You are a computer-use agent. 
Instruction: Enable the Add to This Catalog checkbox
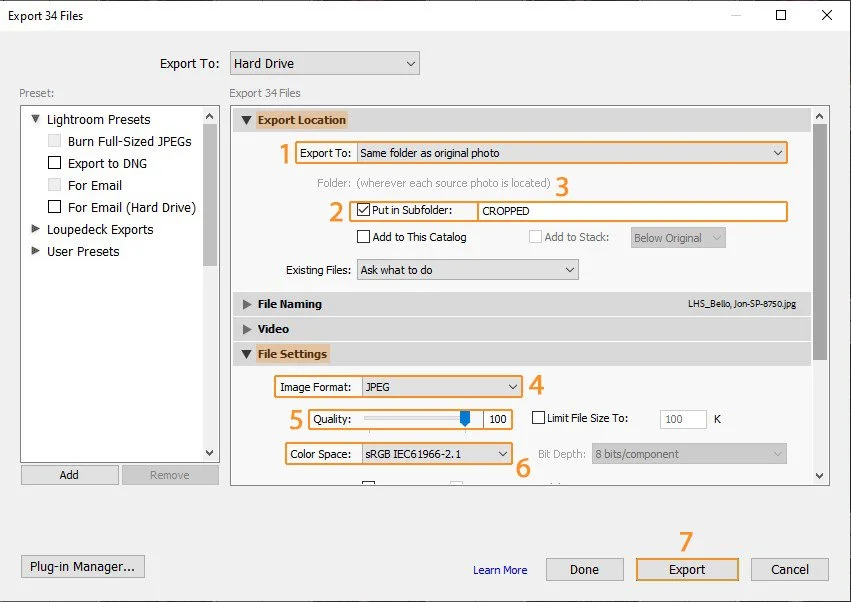tap(364, 237)
